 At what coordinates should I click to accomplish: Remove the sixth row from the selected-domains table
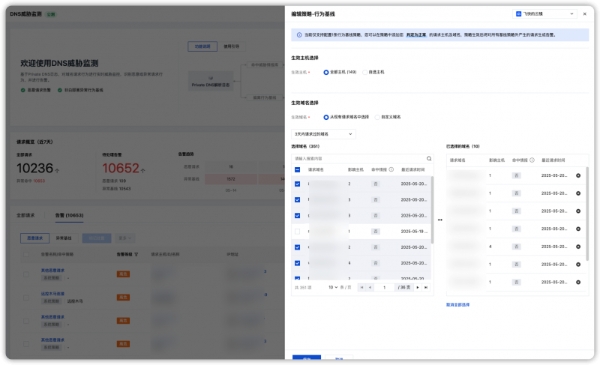coord(578,264)
